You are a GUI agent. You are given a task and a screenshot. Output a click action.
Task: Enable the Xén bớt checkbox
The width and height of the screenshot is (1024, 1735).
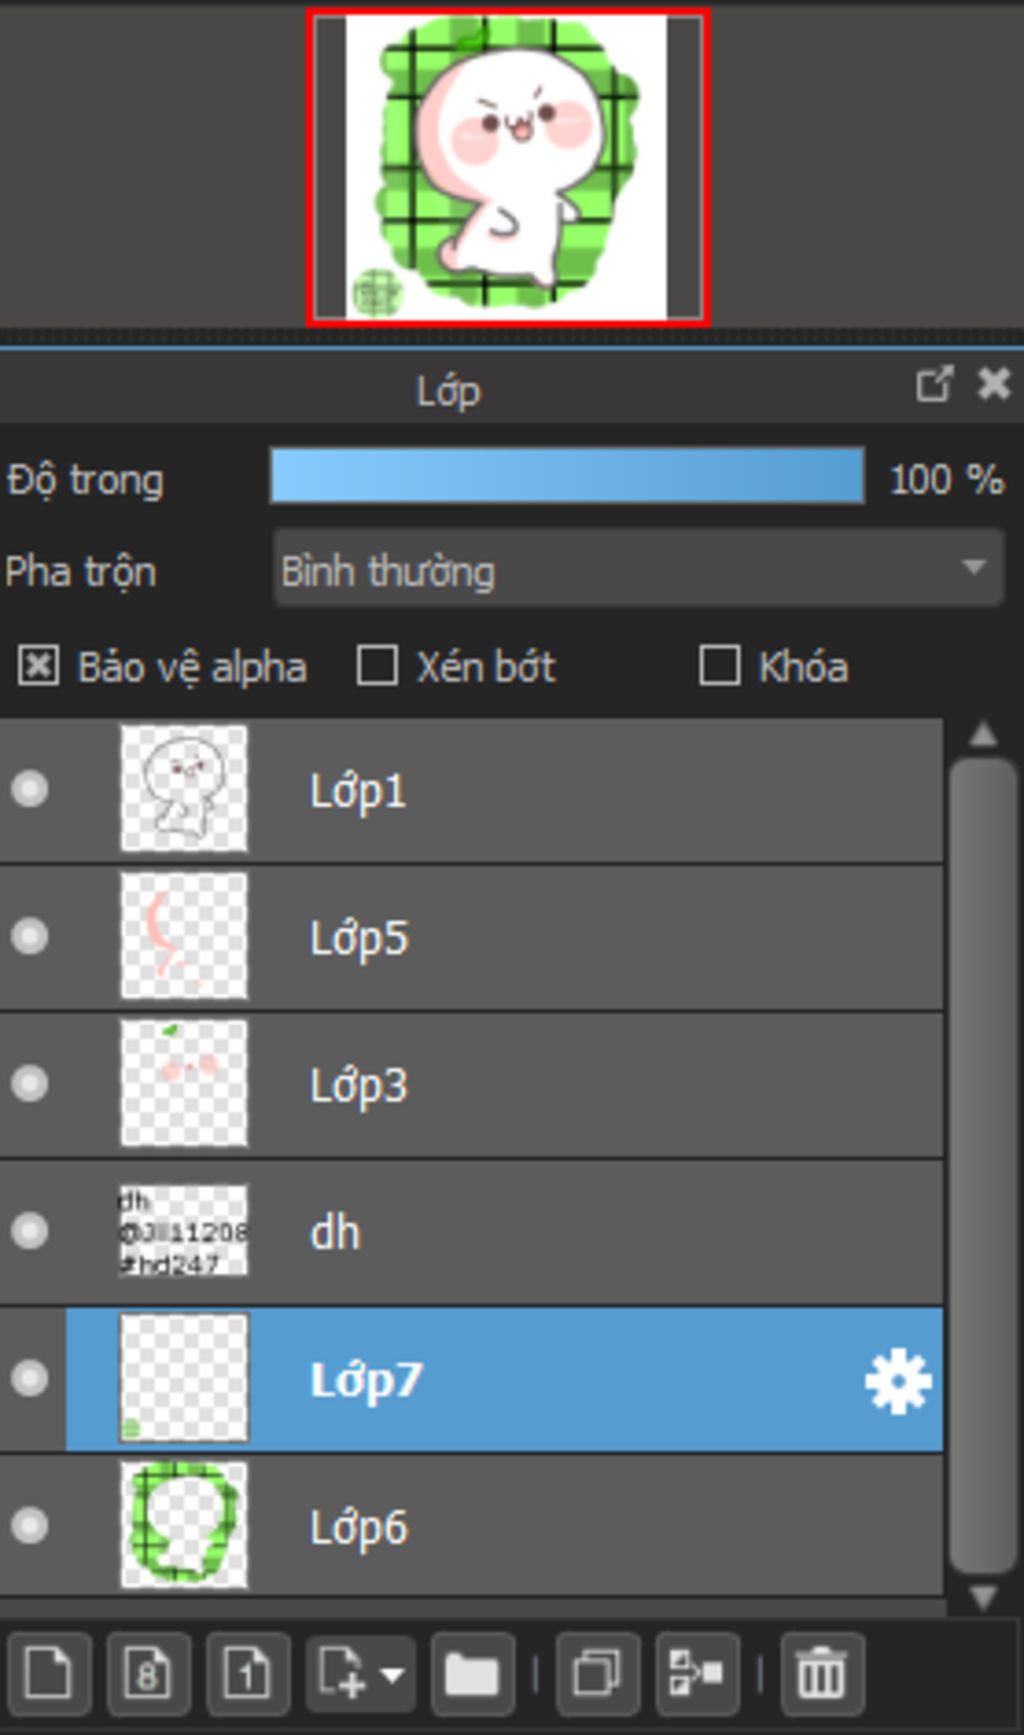(377, 666)
